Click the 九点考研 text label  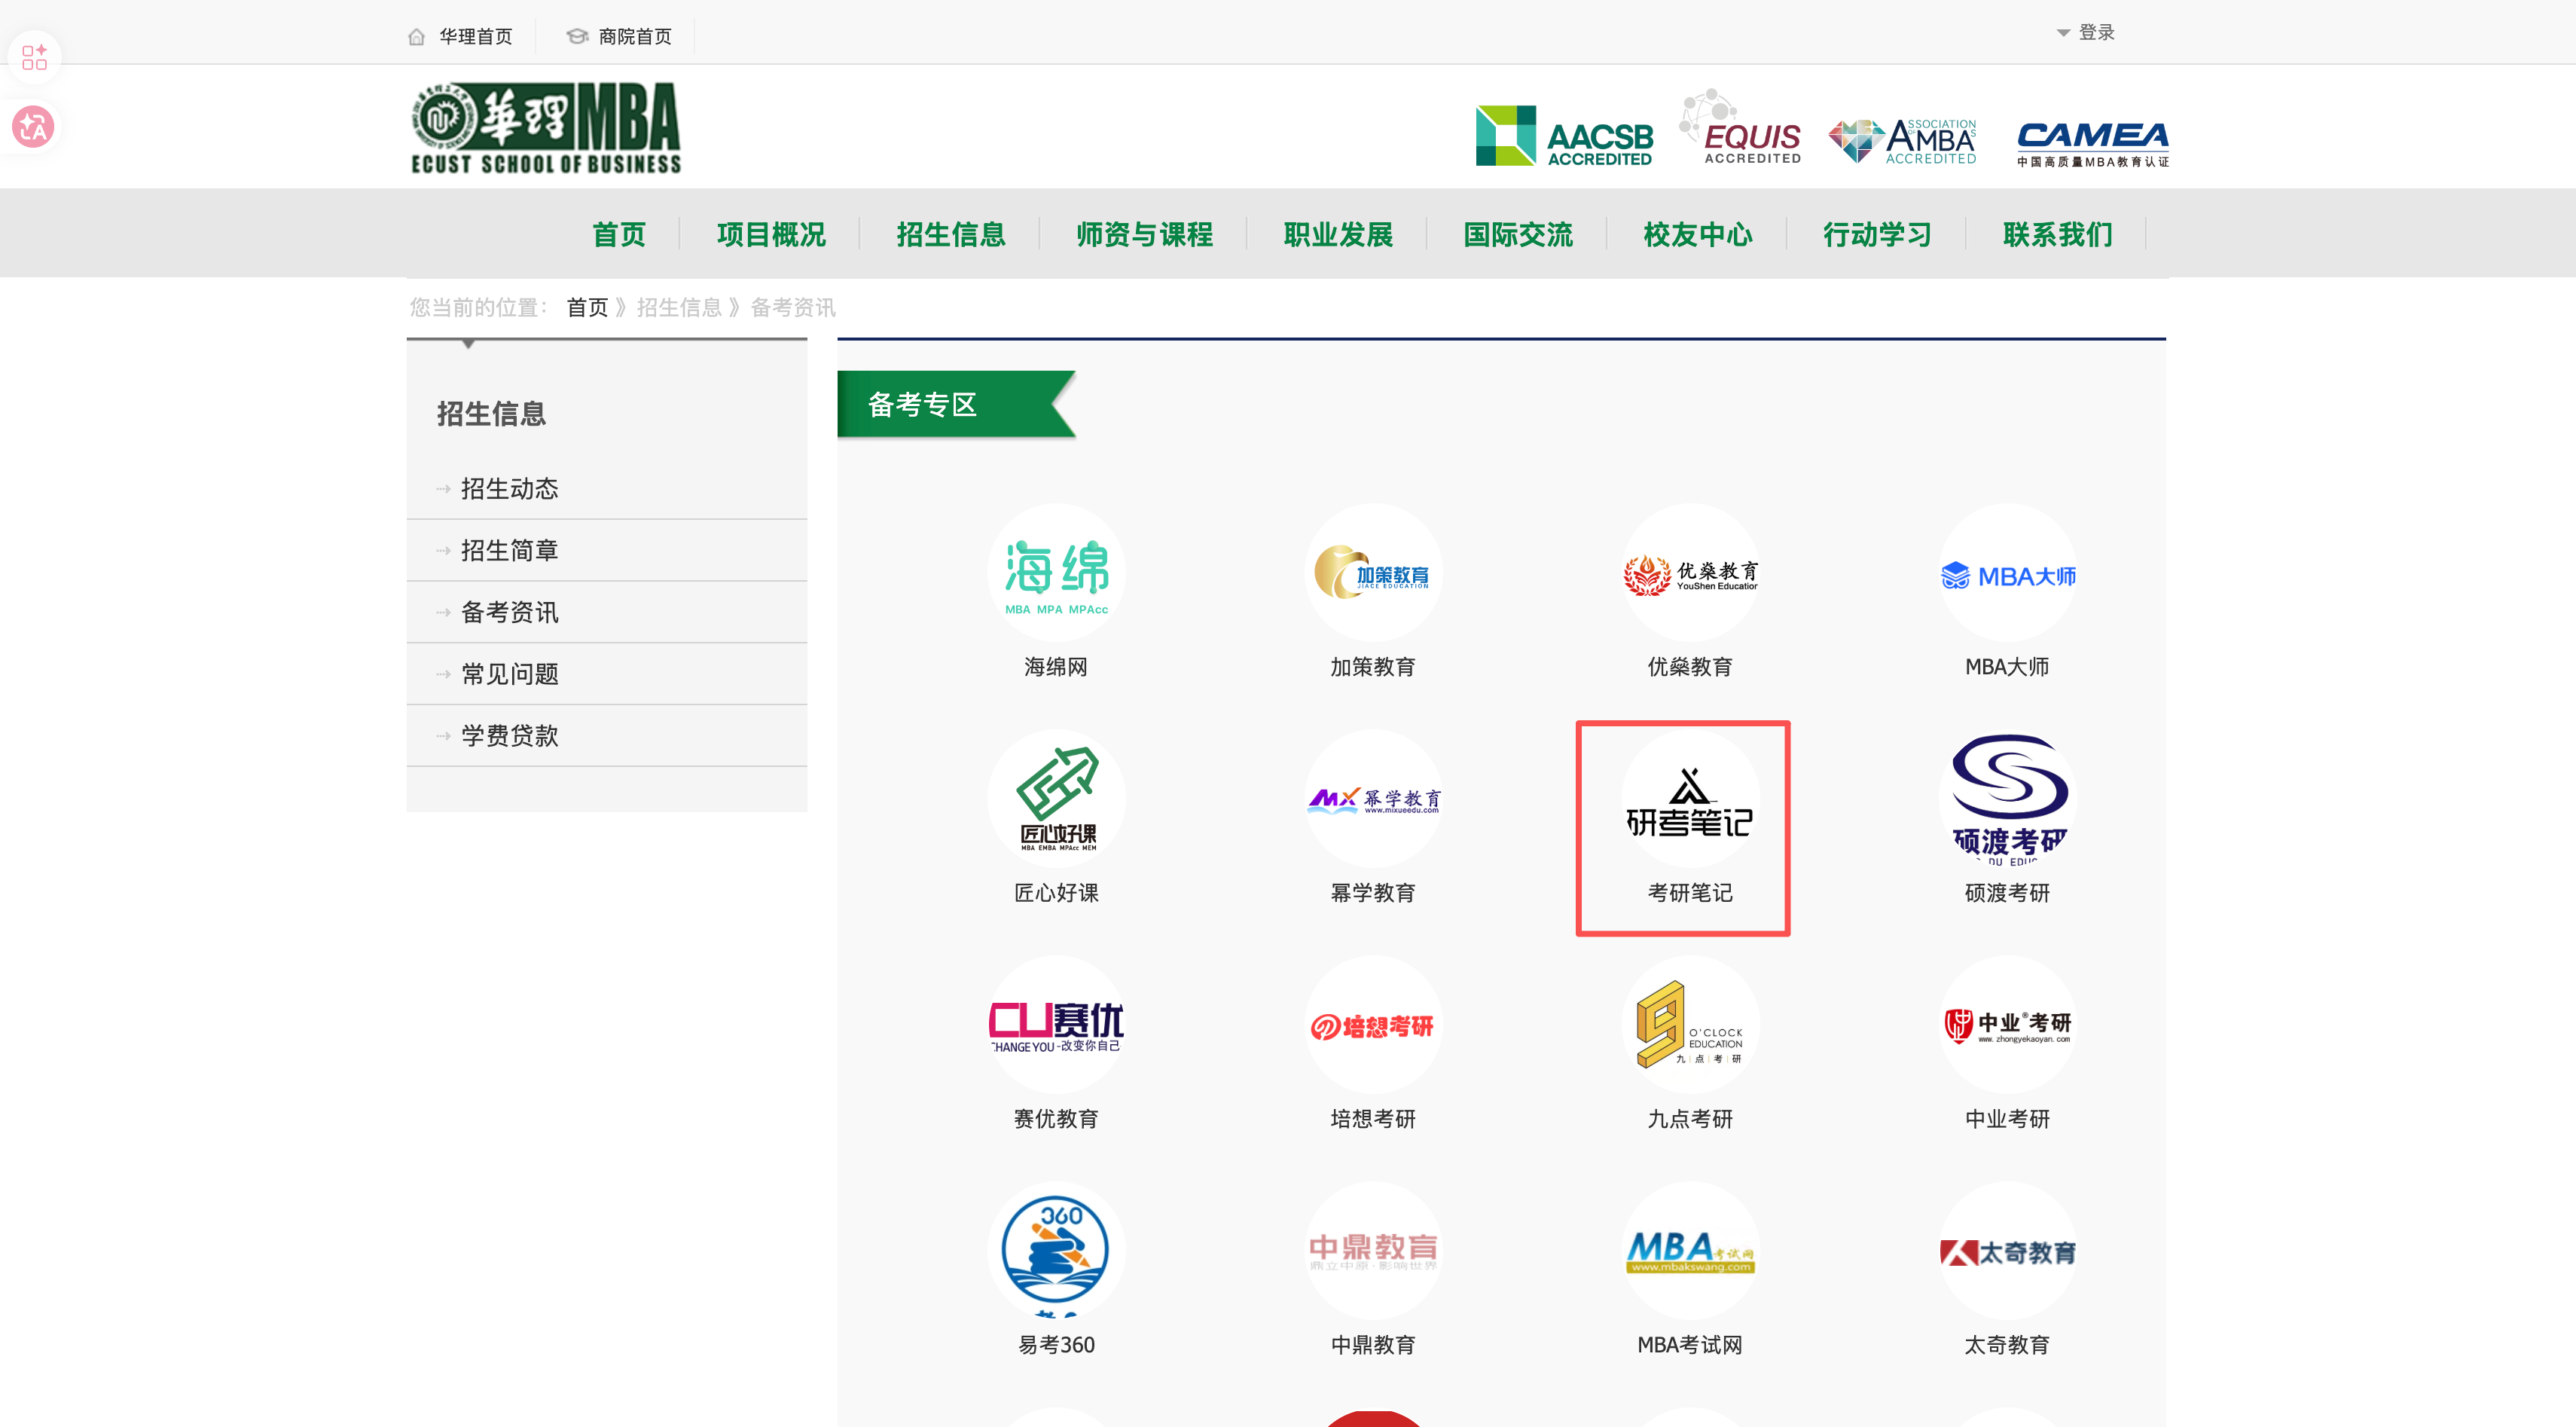pos(1690,1119)
